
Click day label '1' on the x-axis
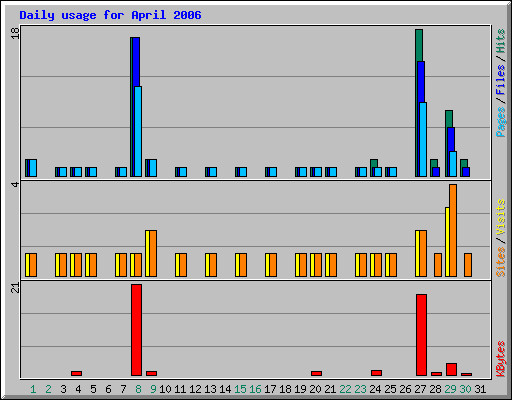(x=33, y=389)
